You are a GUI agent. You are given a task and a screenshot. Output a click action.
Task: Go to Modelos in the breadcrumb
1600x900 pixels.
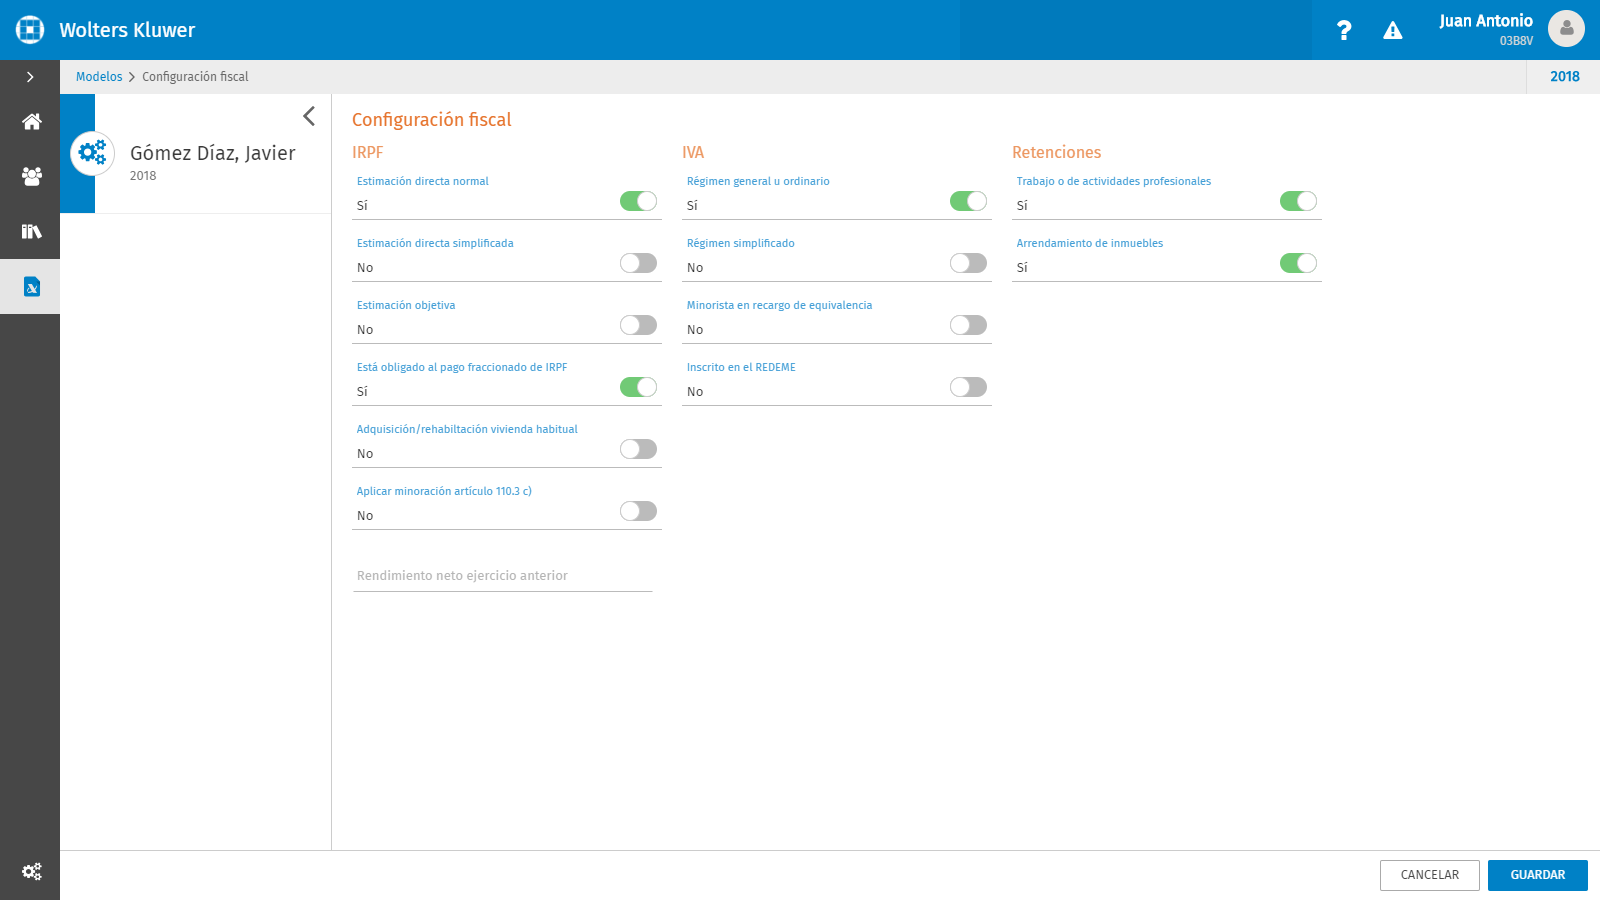pyautogui.click(x=99, y=77)
